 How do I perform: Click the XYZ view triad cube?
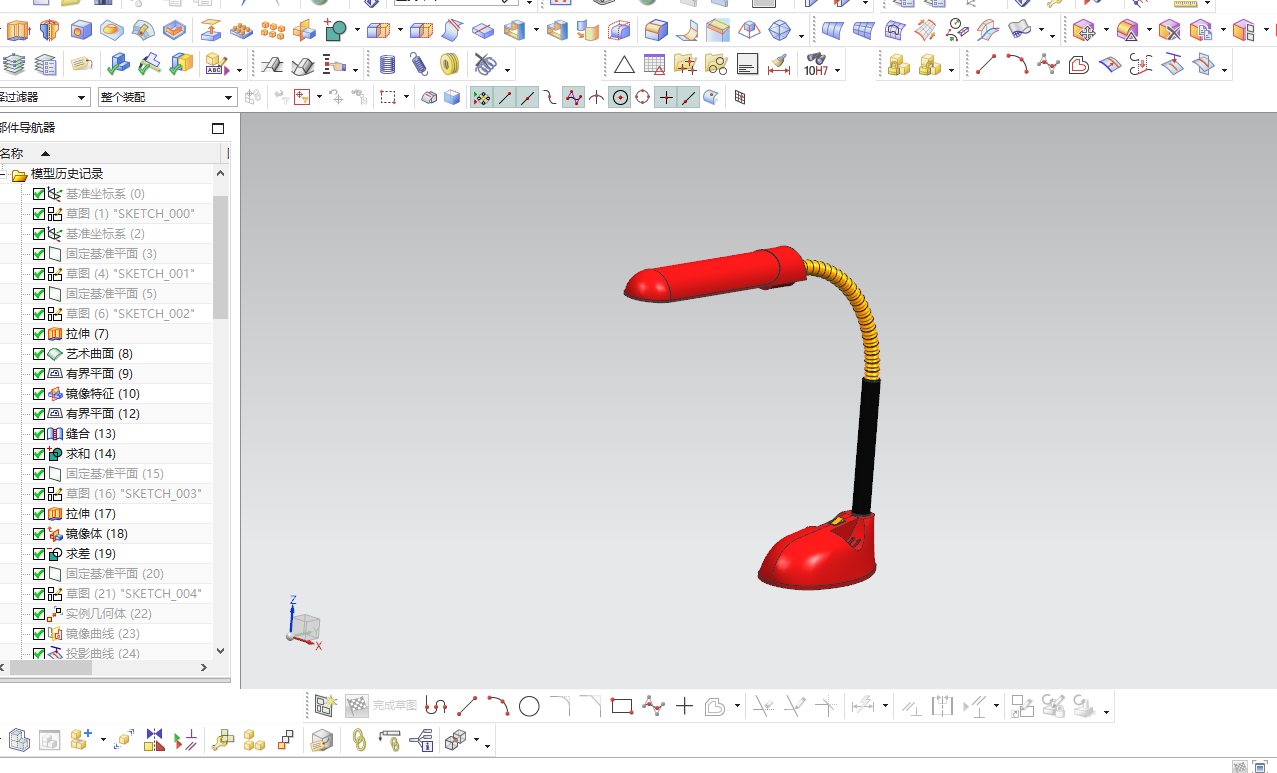click(304, 626)
